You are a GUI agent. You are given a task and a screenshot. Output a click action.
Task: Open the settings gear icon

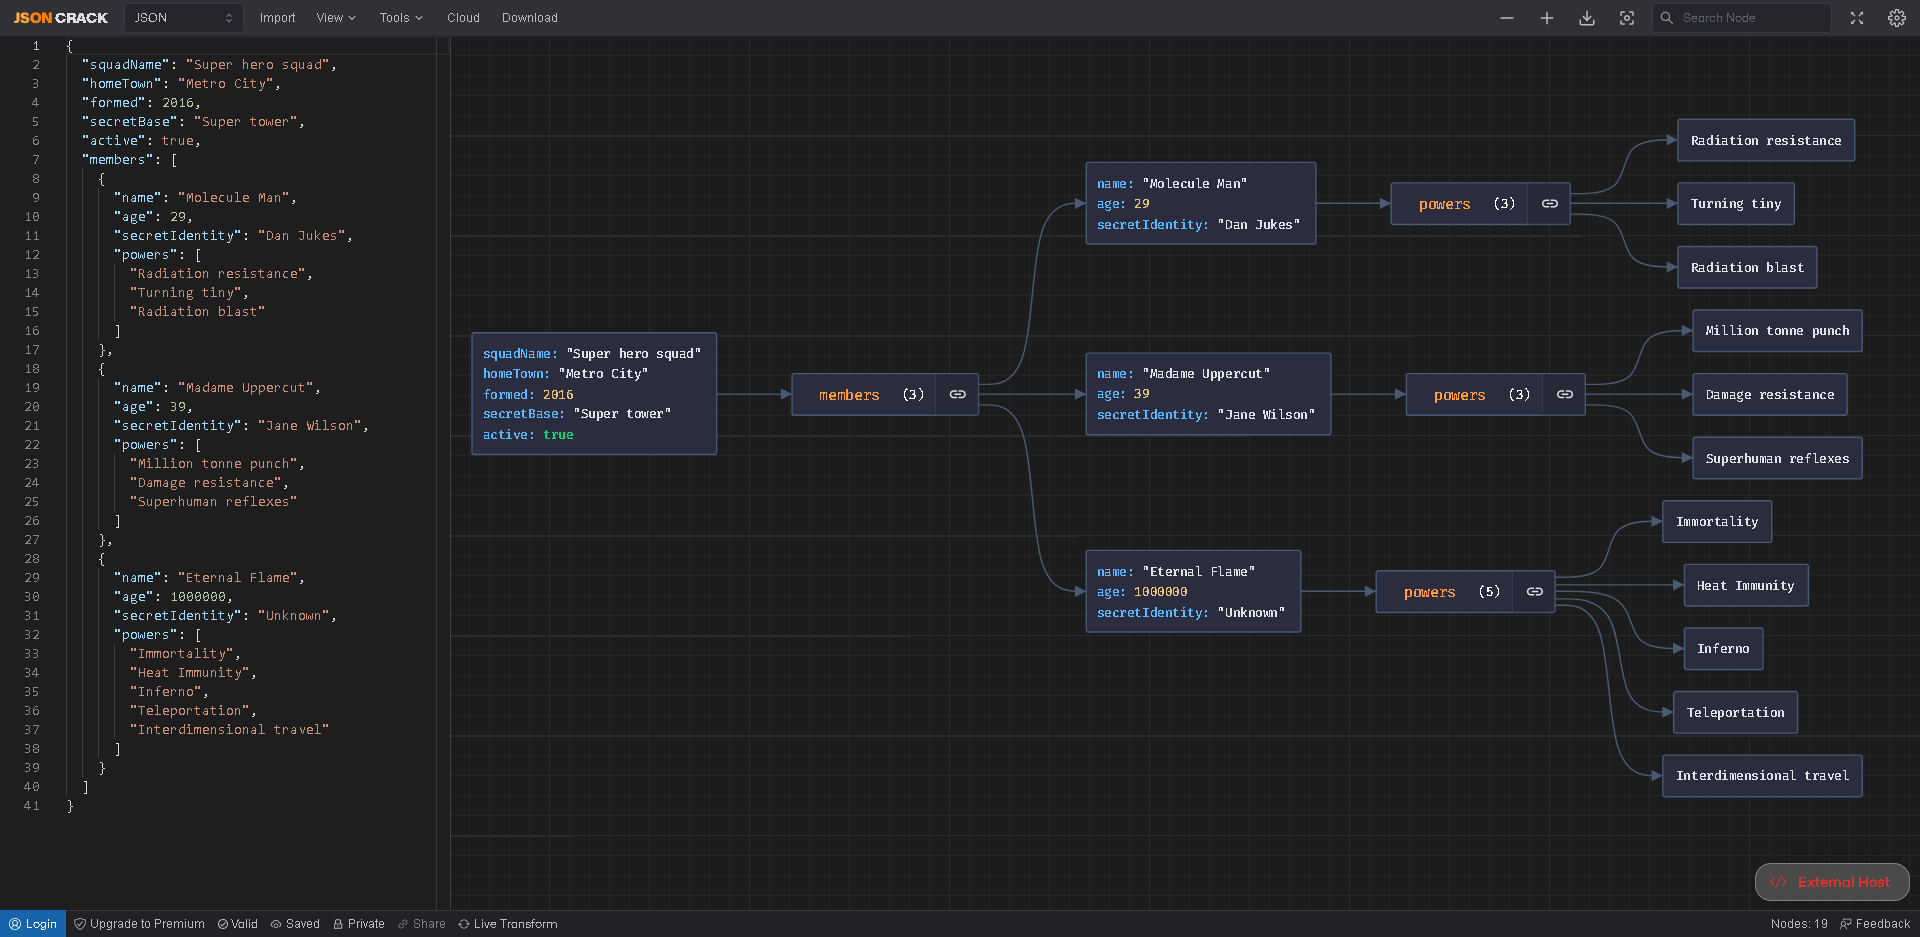click(1896, 18)
